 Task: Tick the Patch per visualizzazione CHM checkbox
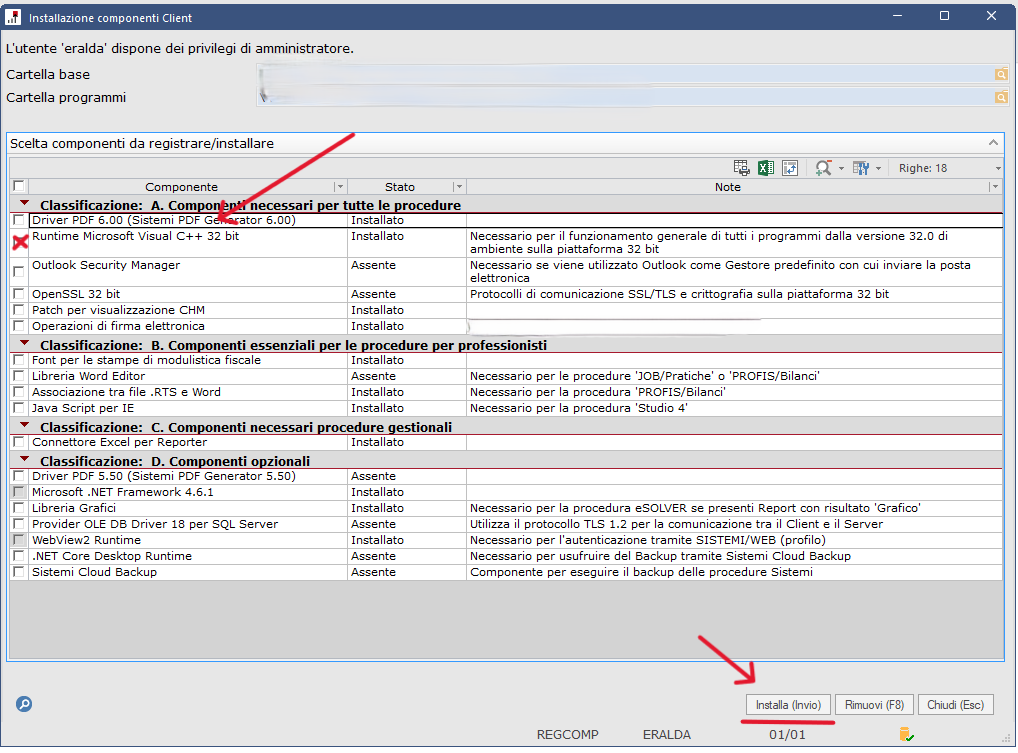click(19, 310)
